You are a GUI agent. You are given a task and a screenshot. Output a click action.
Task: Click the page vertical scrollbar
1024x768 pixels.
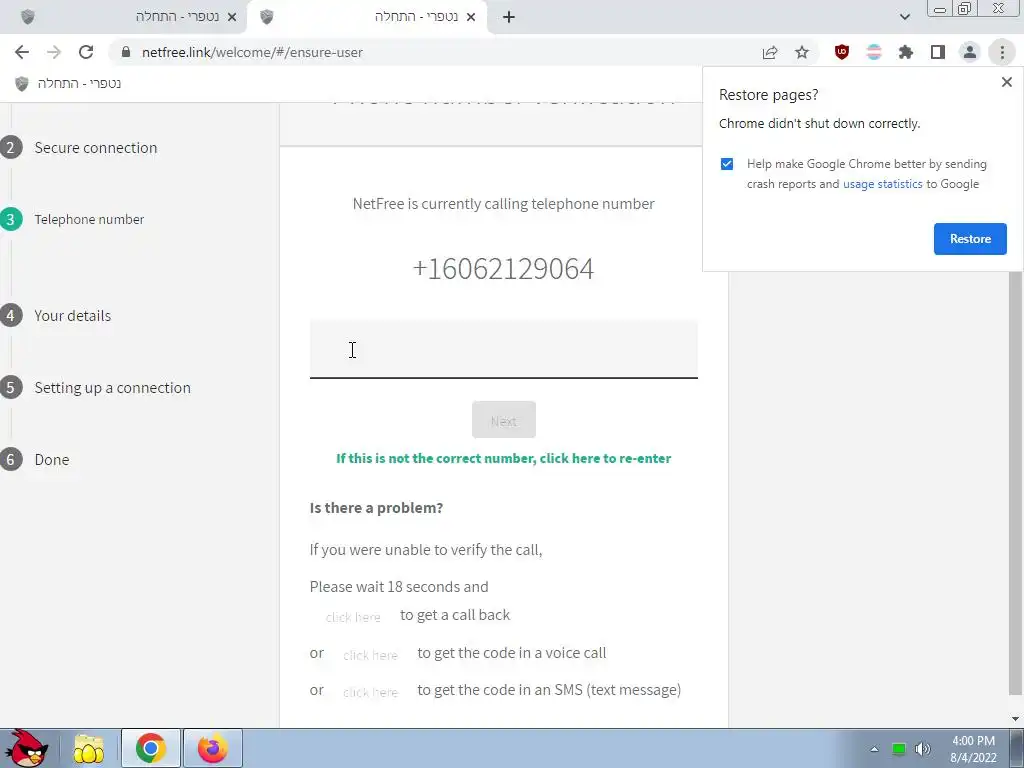(1014, 483)
